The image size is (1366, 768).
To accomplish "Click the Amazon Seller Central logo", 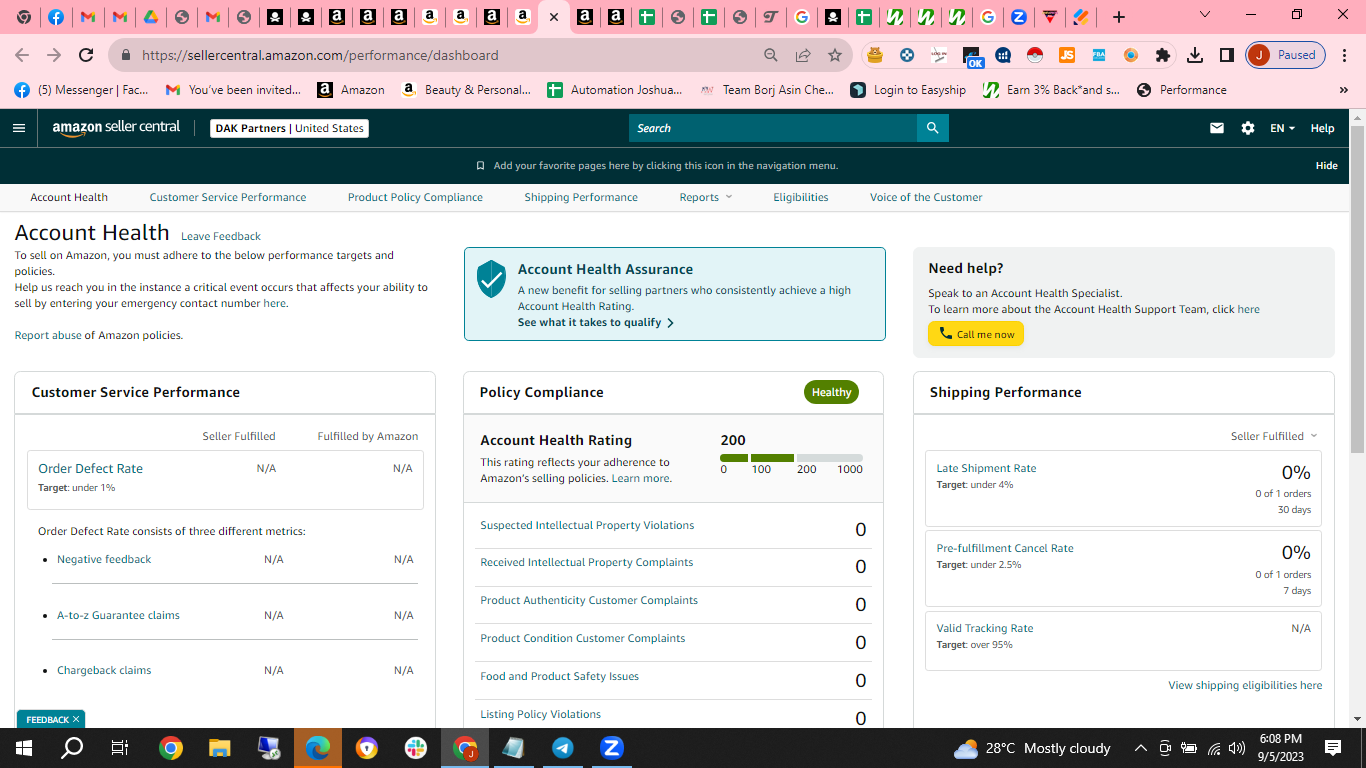I will (x=116, y=128).
